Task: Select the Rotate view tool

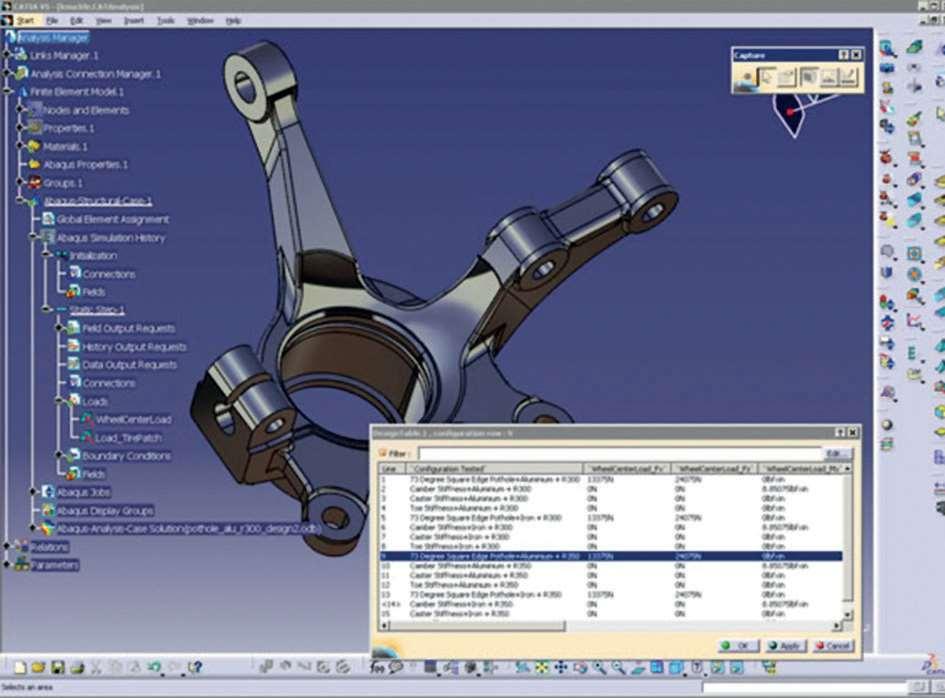Action: tap(580, 667)
